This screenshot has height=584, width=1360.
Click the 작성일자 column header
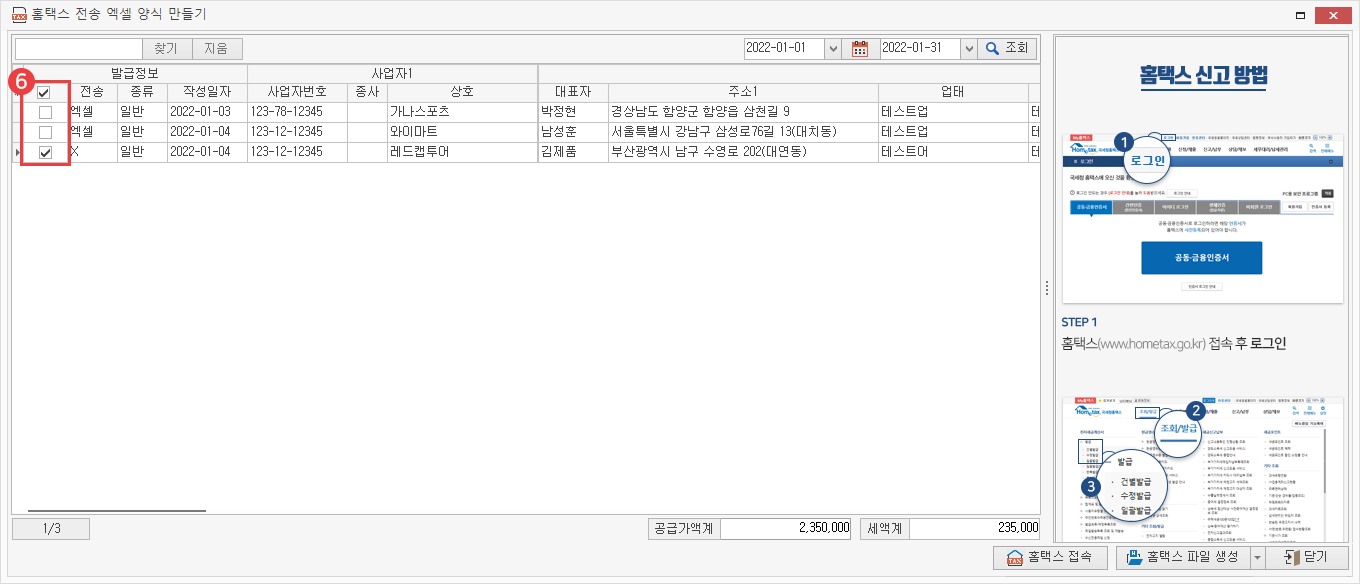click(x=206, y=92)
